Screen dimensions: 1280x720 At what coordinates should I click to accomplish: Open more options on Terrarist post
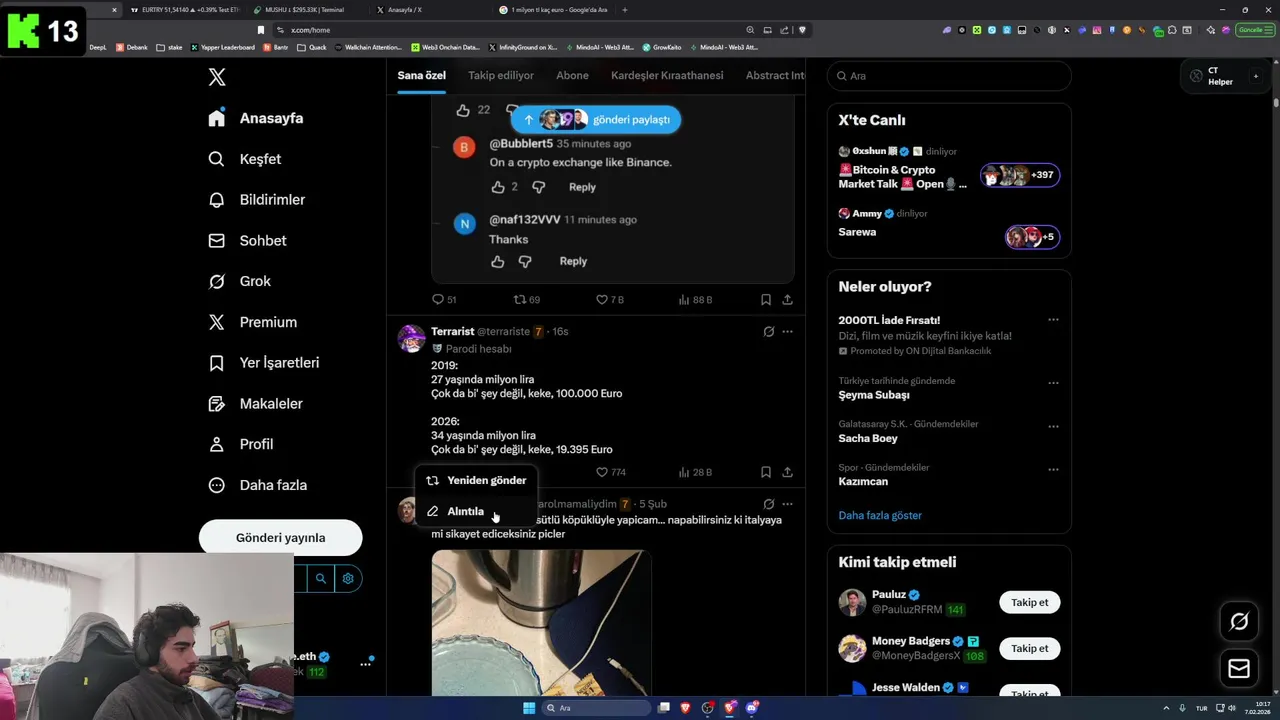[x=788, y=331]
